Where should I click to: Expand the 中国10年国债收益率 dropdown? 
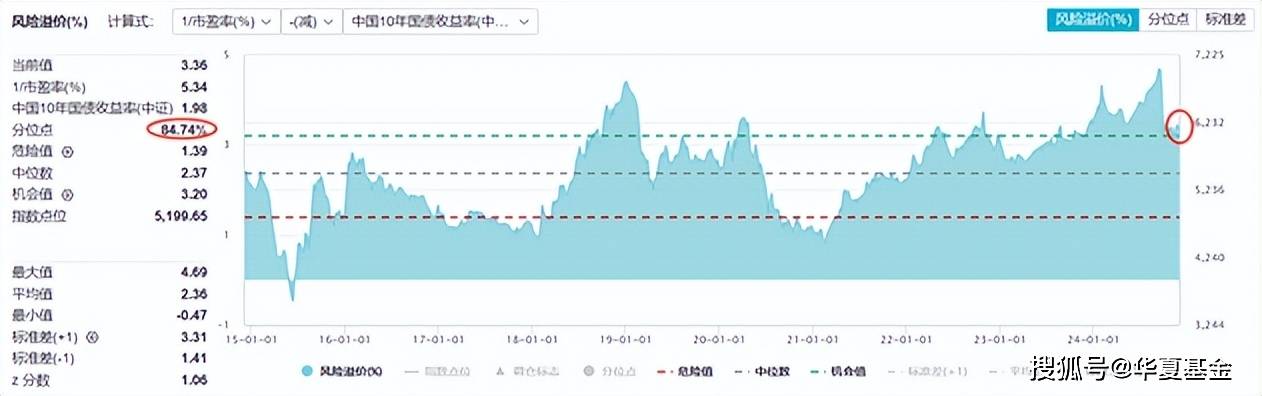[439, 21]
